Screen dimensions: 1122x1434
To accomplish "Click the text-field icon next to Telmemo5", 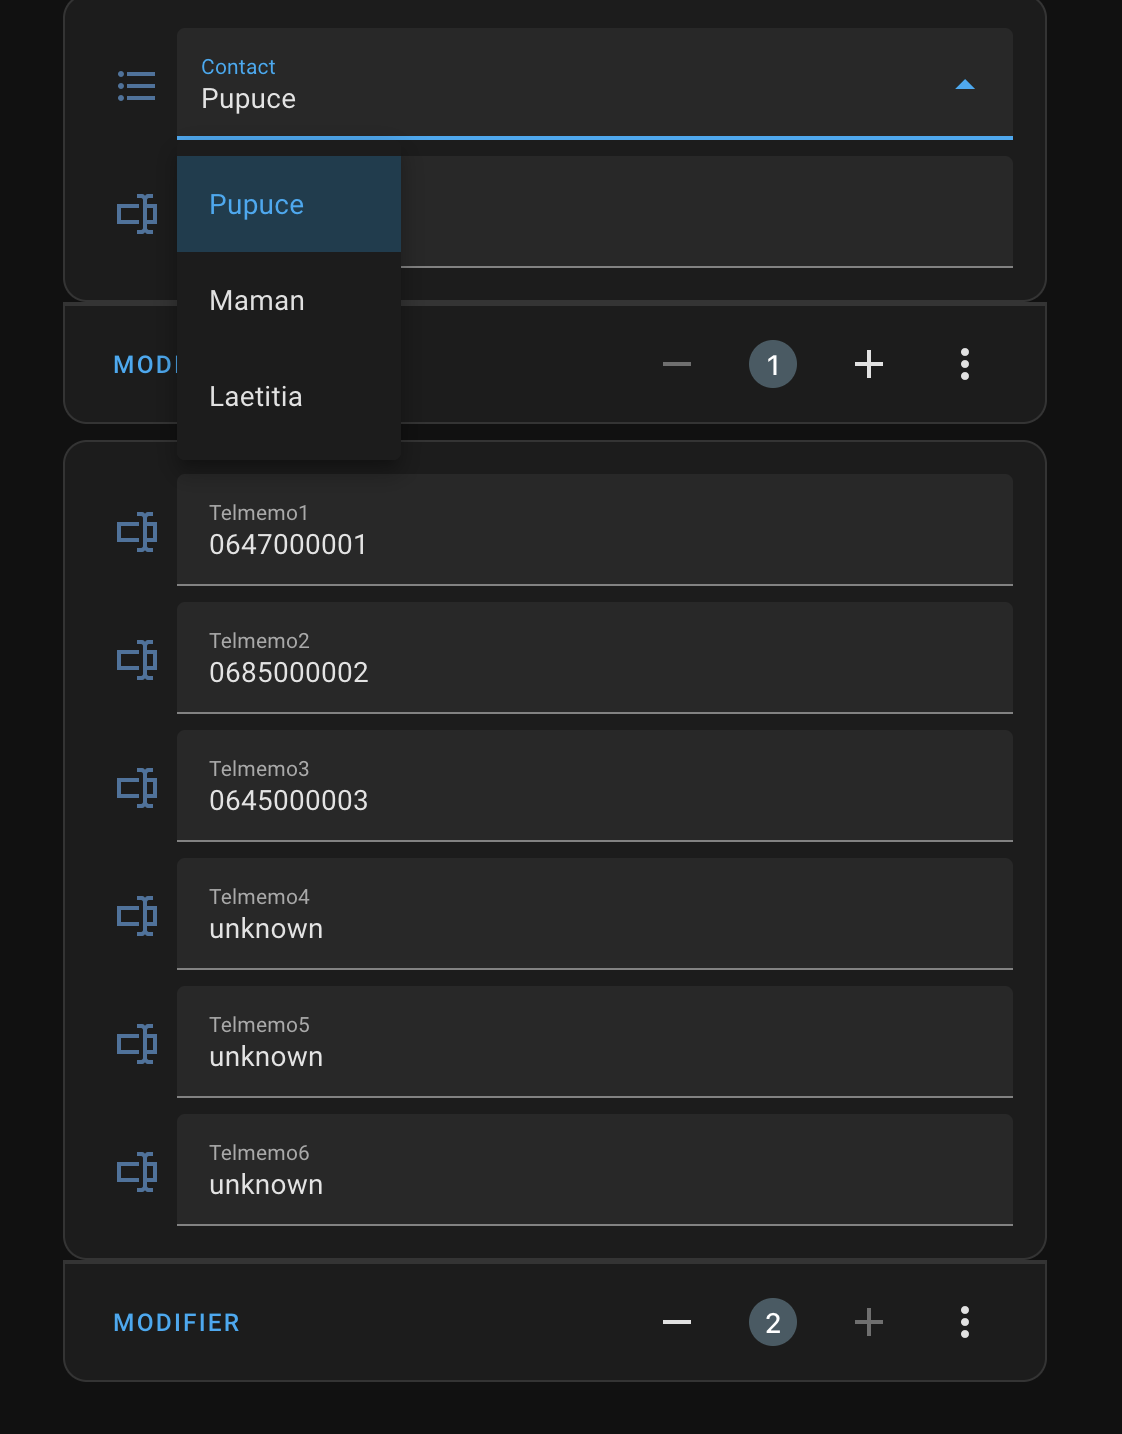I will (x=137, y=1044).
